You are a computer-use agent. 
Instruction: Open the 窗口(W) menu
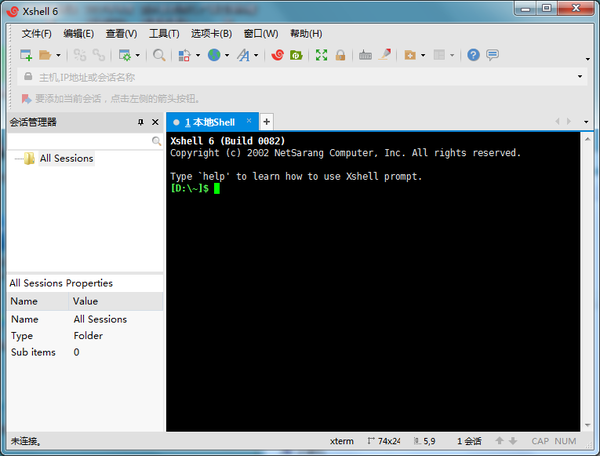261,34
